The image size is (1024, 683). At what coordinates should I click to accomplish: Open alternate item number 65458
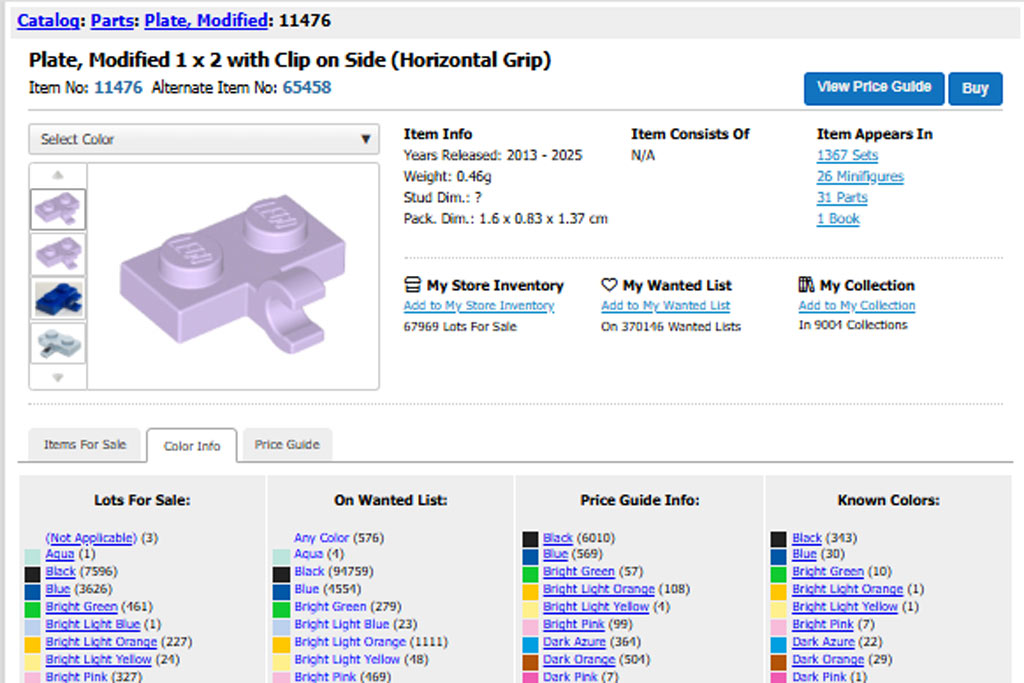pyautogui.click(x=306, y=88)
